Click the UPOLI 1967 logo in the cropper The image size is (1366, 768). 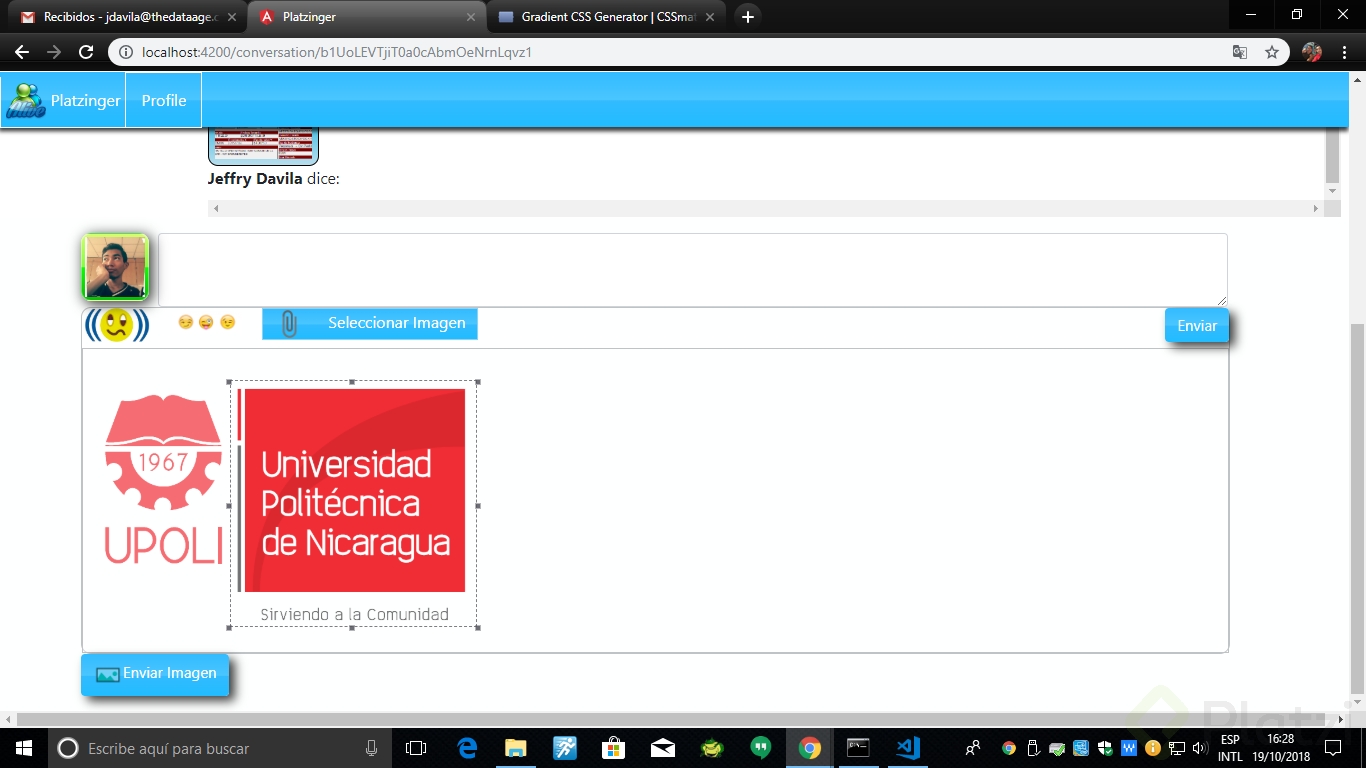[163, 480]
